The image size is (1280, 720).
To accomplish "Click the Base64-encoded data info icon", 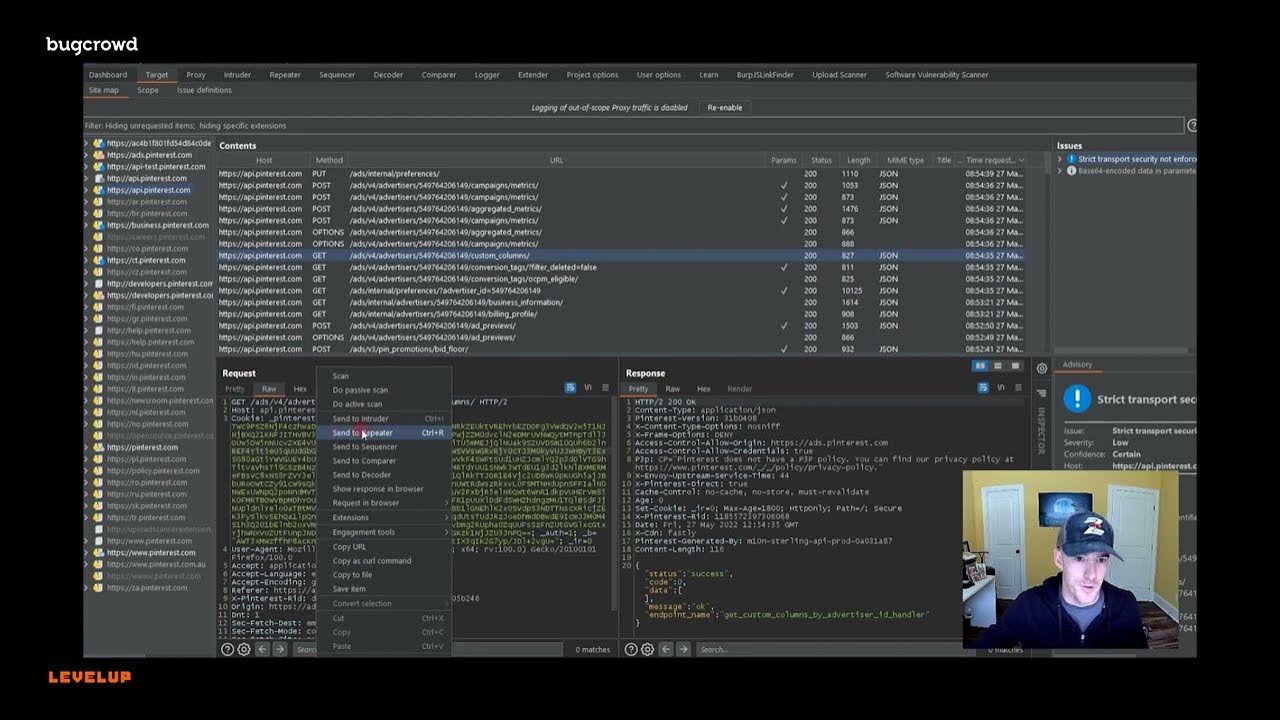I will pyautogui.click(x=1072, y=171).
